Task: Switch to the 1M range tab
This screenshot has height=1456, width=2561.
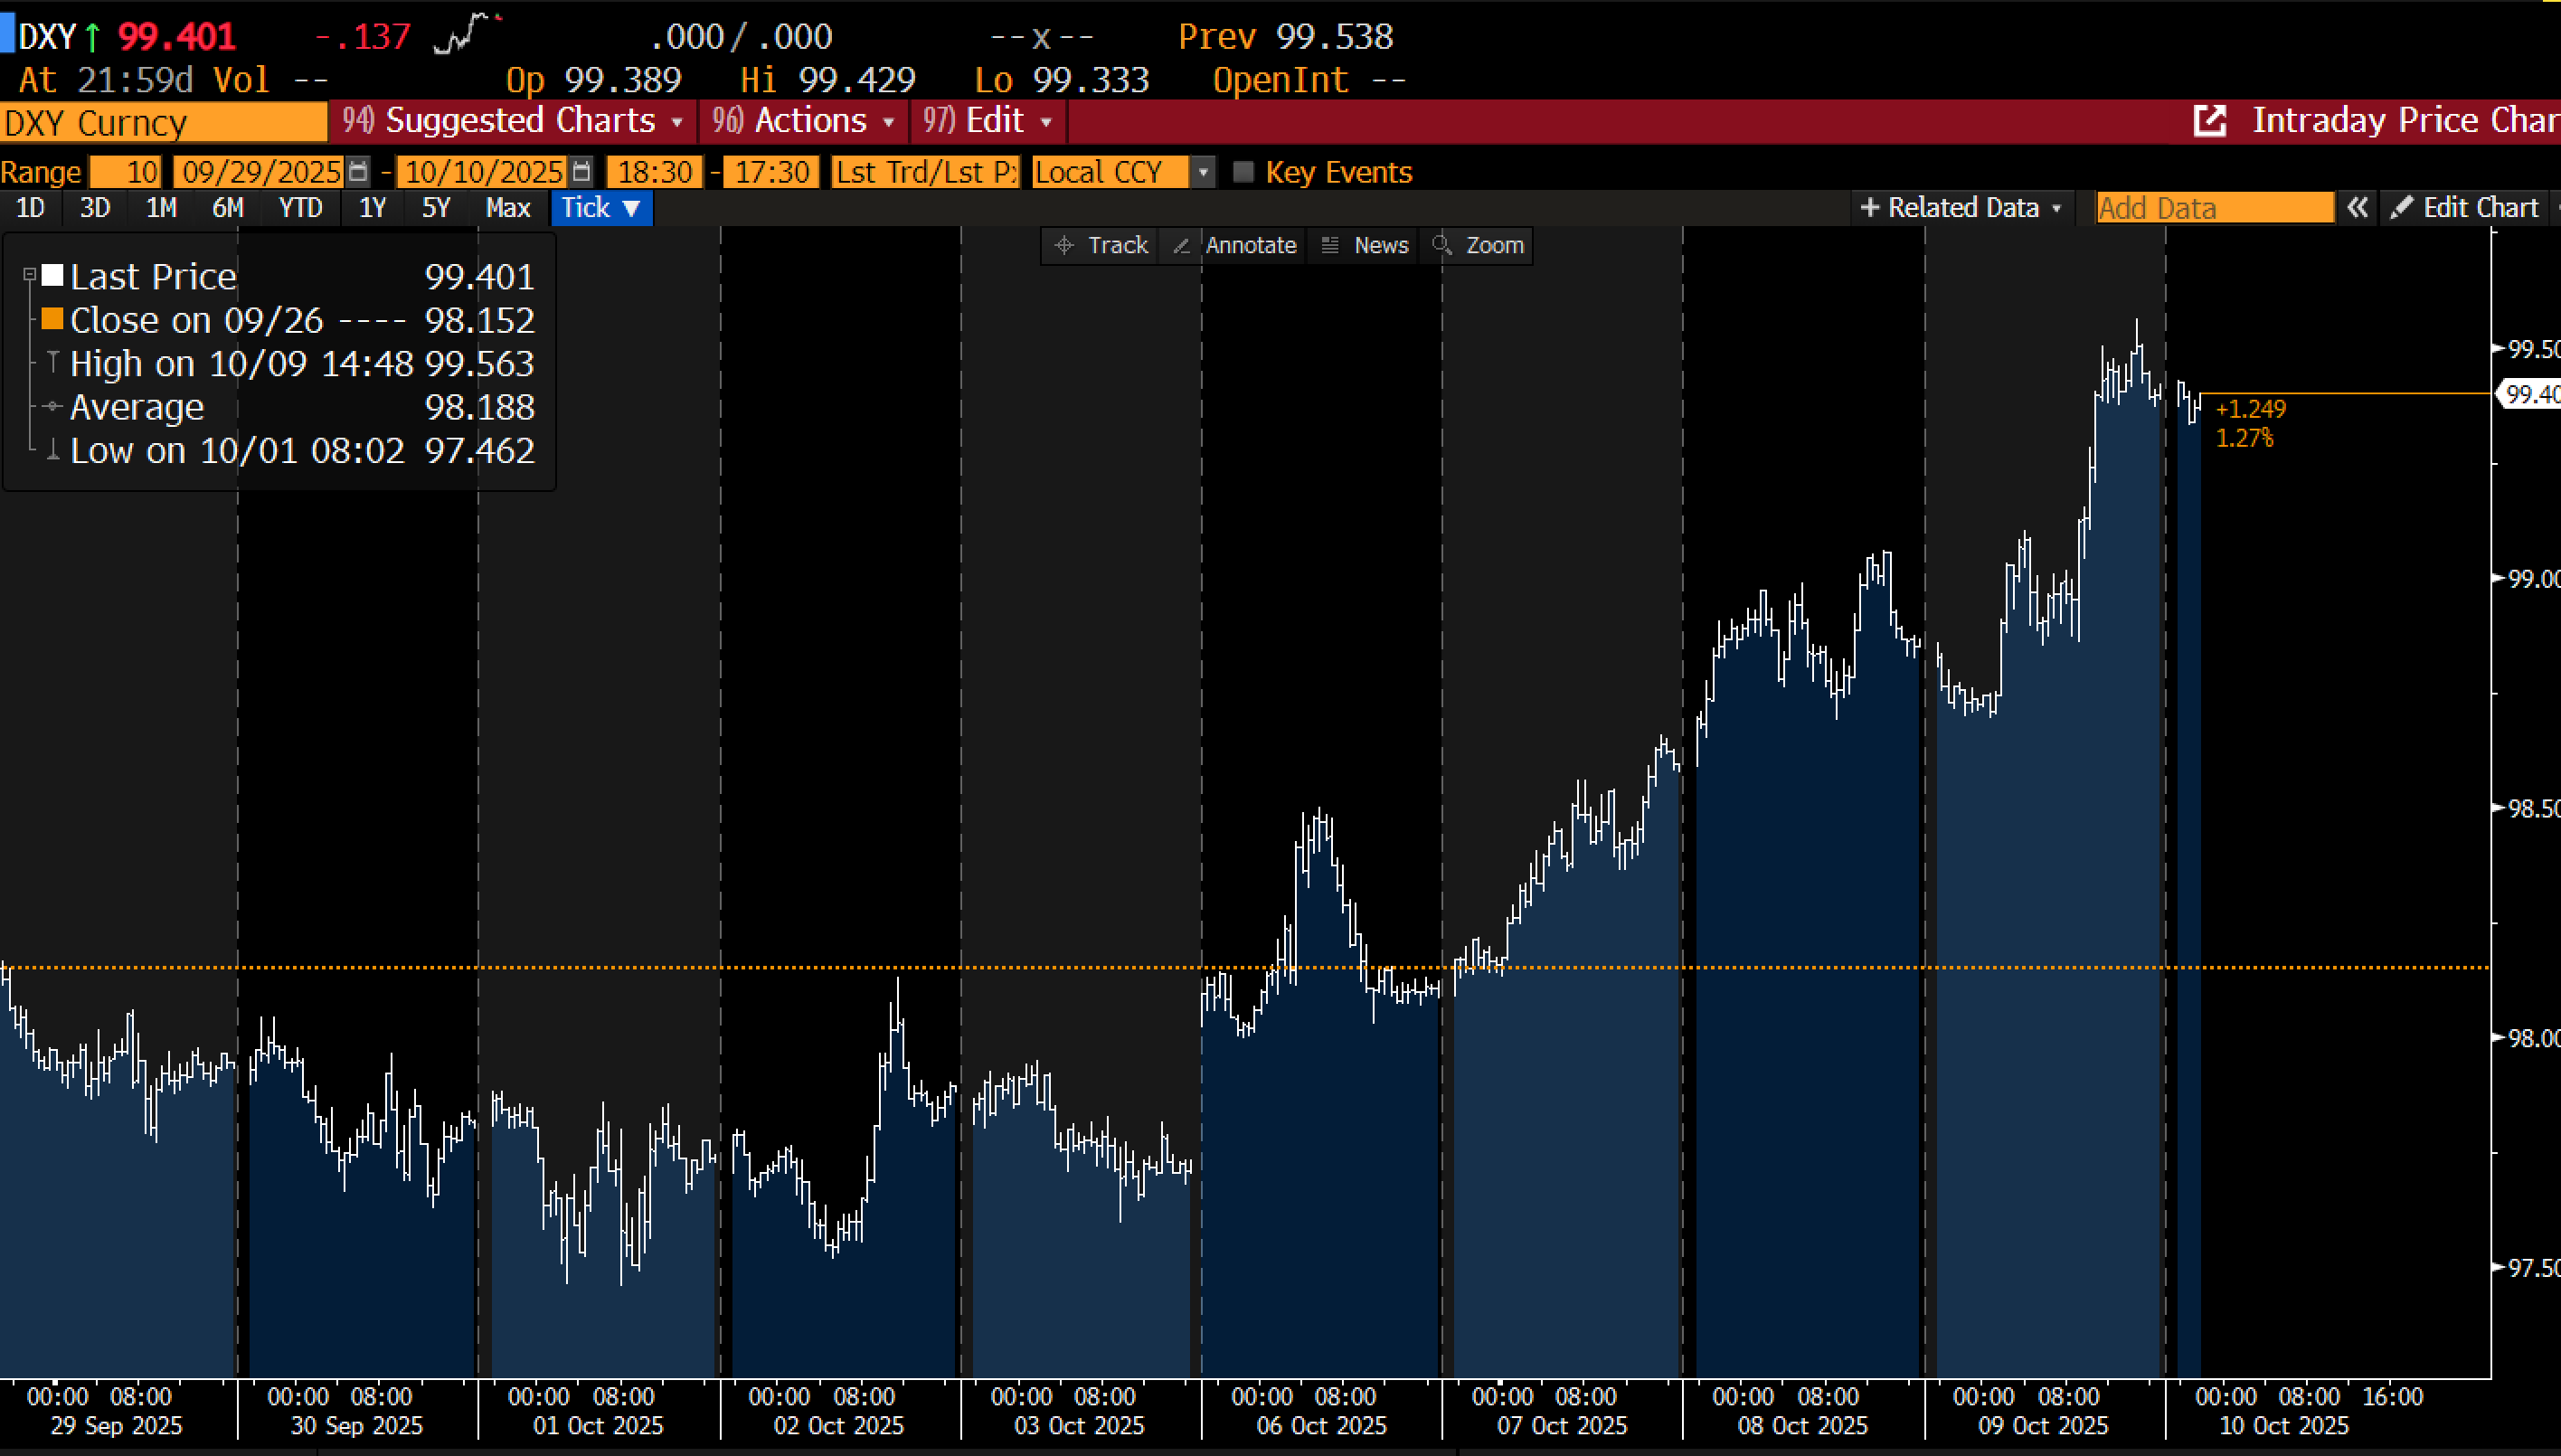Action: (x=161, y=208)
